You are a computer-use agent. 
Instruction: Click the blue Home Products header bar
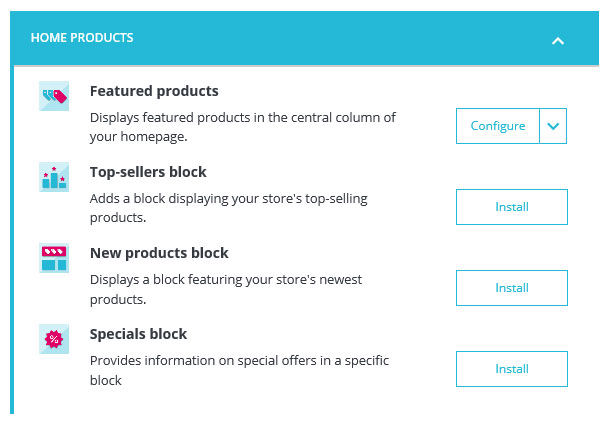(x=305, y=38)
